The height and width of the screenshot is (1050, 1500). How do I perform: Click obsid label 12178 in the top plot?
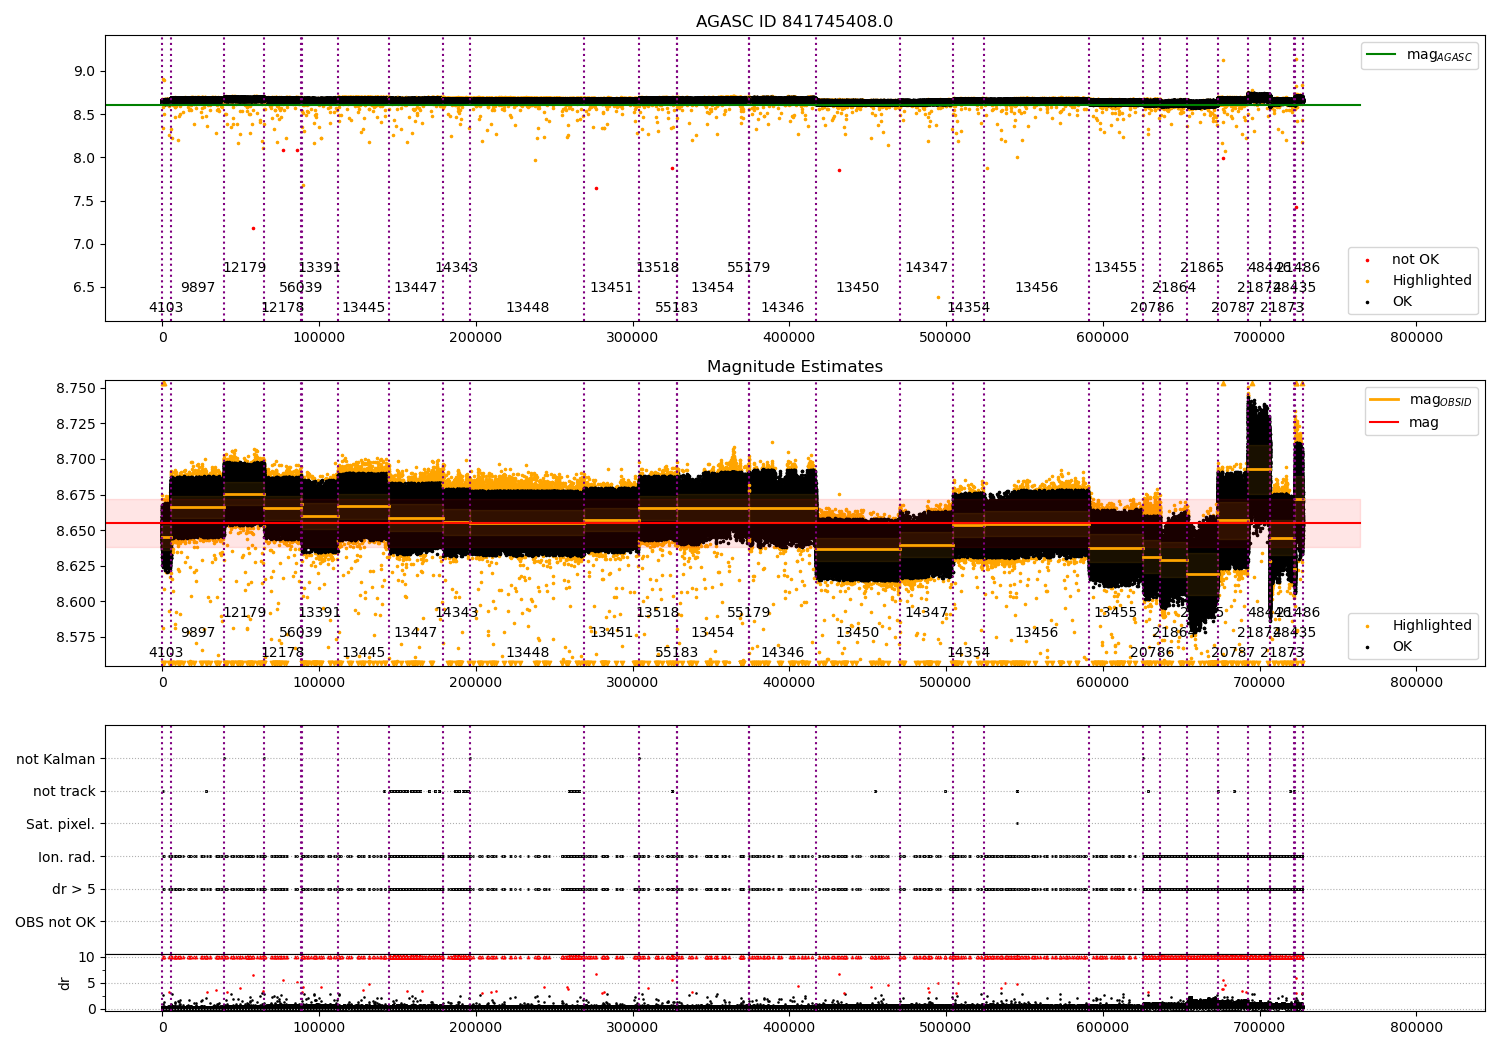point(282,308)
